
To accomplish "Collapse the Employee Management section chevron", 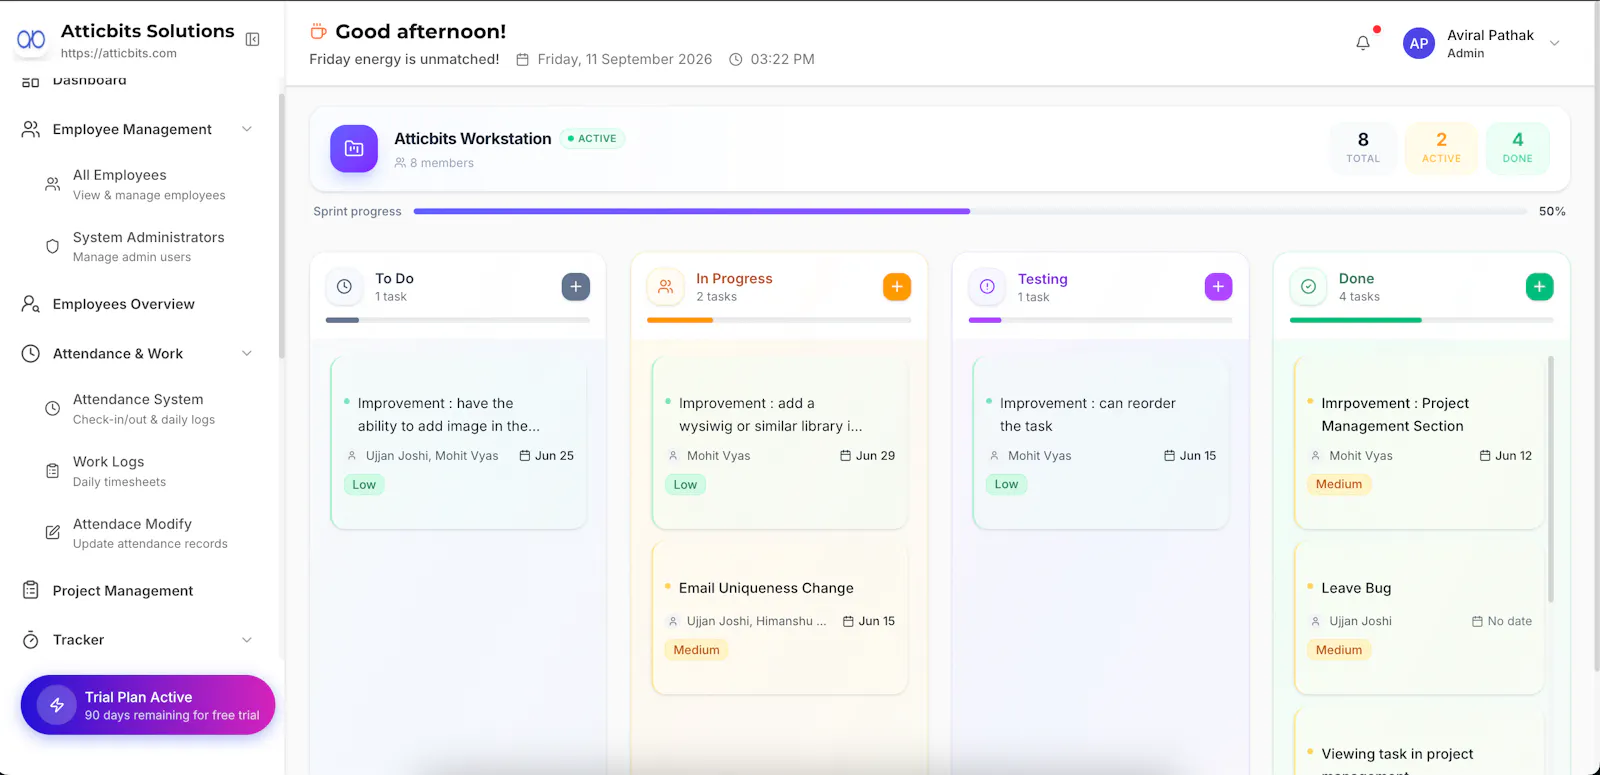I will [247, 129].
